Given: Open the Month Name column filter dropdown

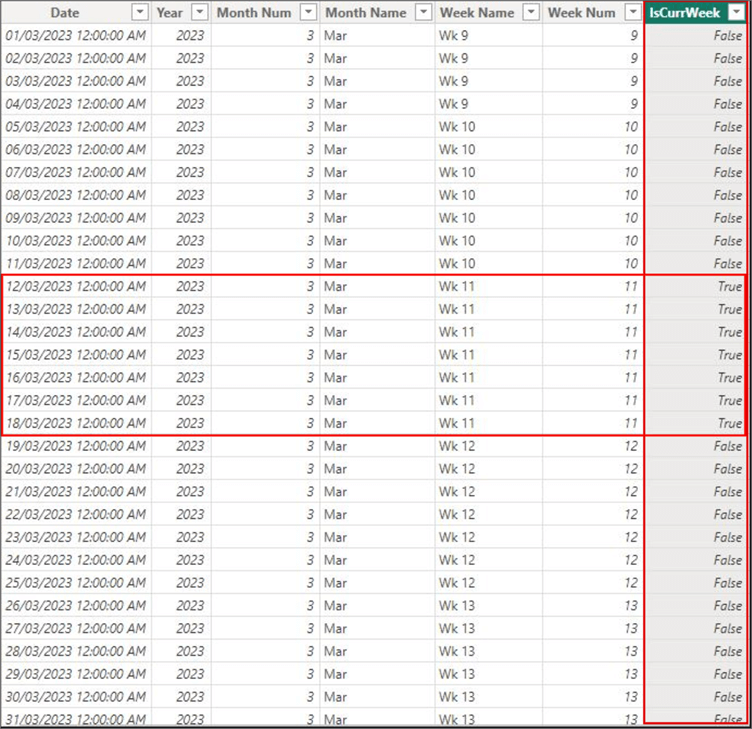Looking at the screenshot, I should point(423,12).
